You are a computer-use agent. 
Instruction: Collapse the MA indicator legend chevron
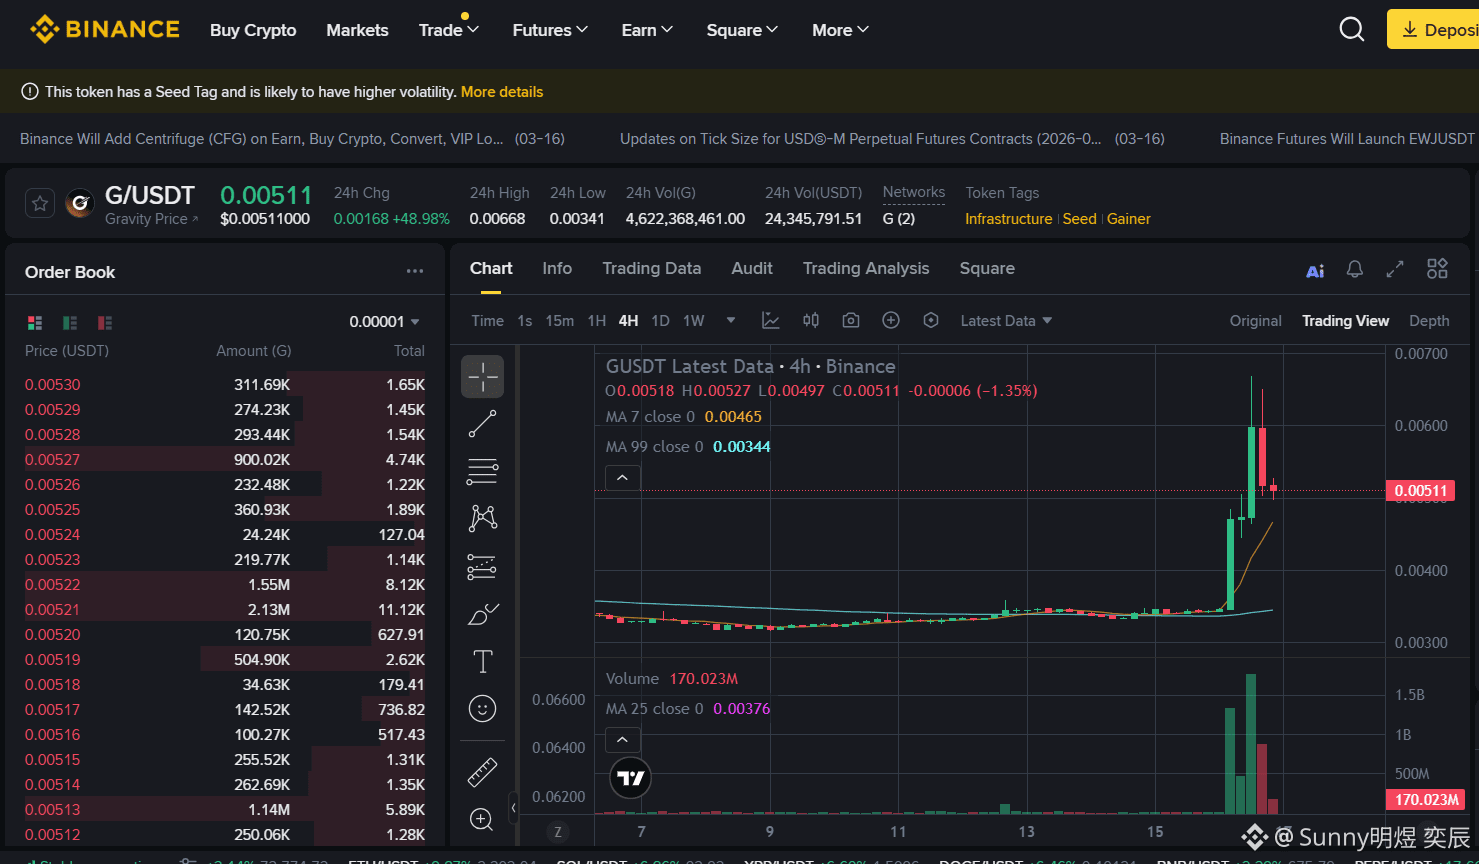coord(622,478)
